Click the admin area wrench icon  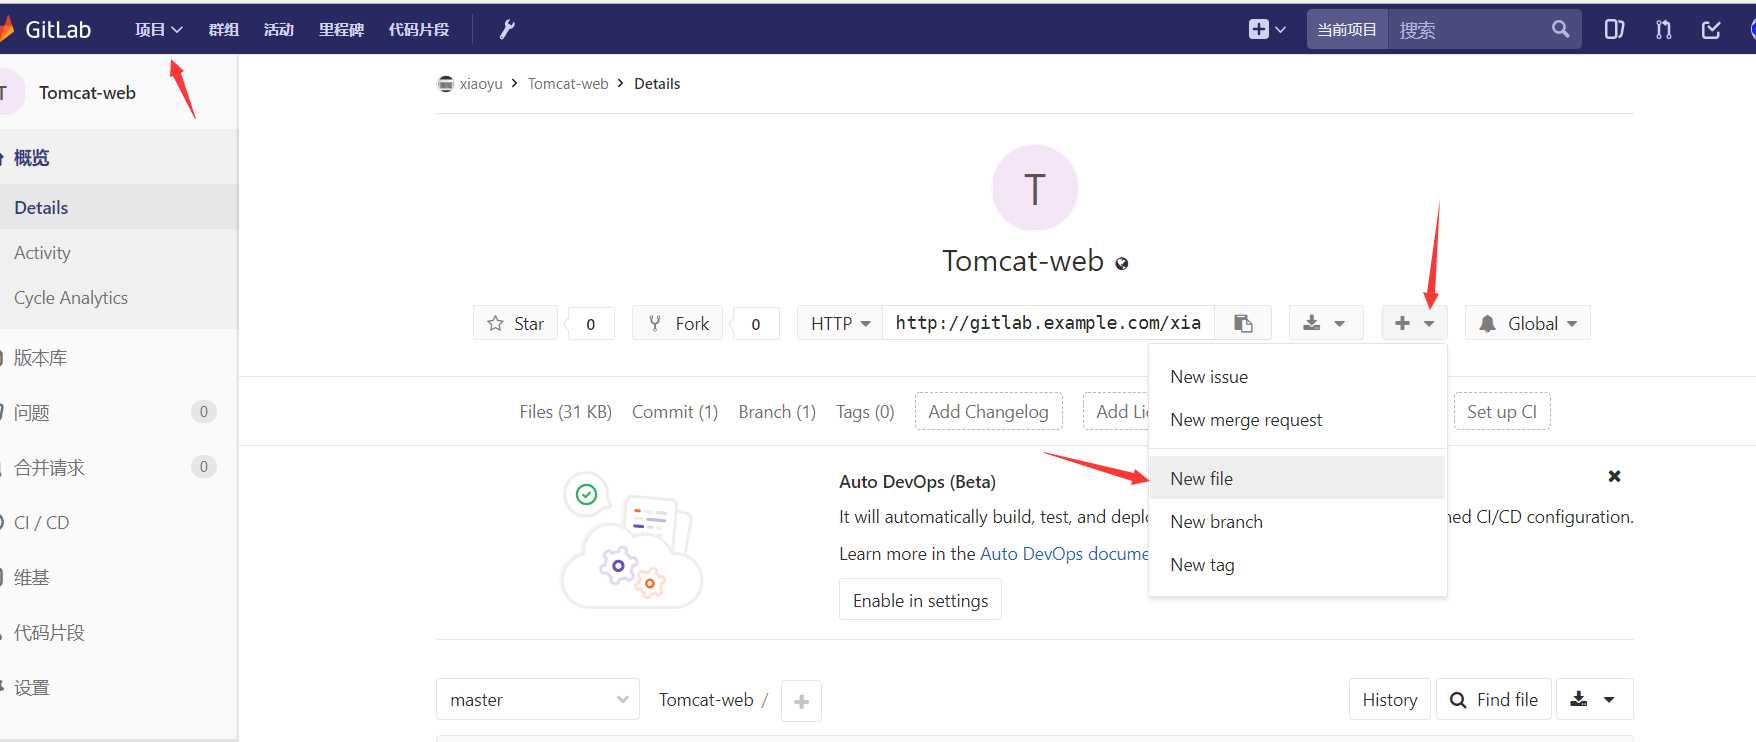(507, 30)
